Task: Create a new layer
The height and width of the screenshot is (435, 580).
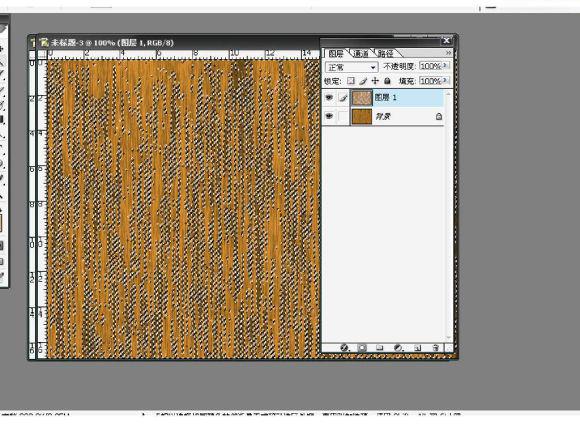Action: point(418,348)
